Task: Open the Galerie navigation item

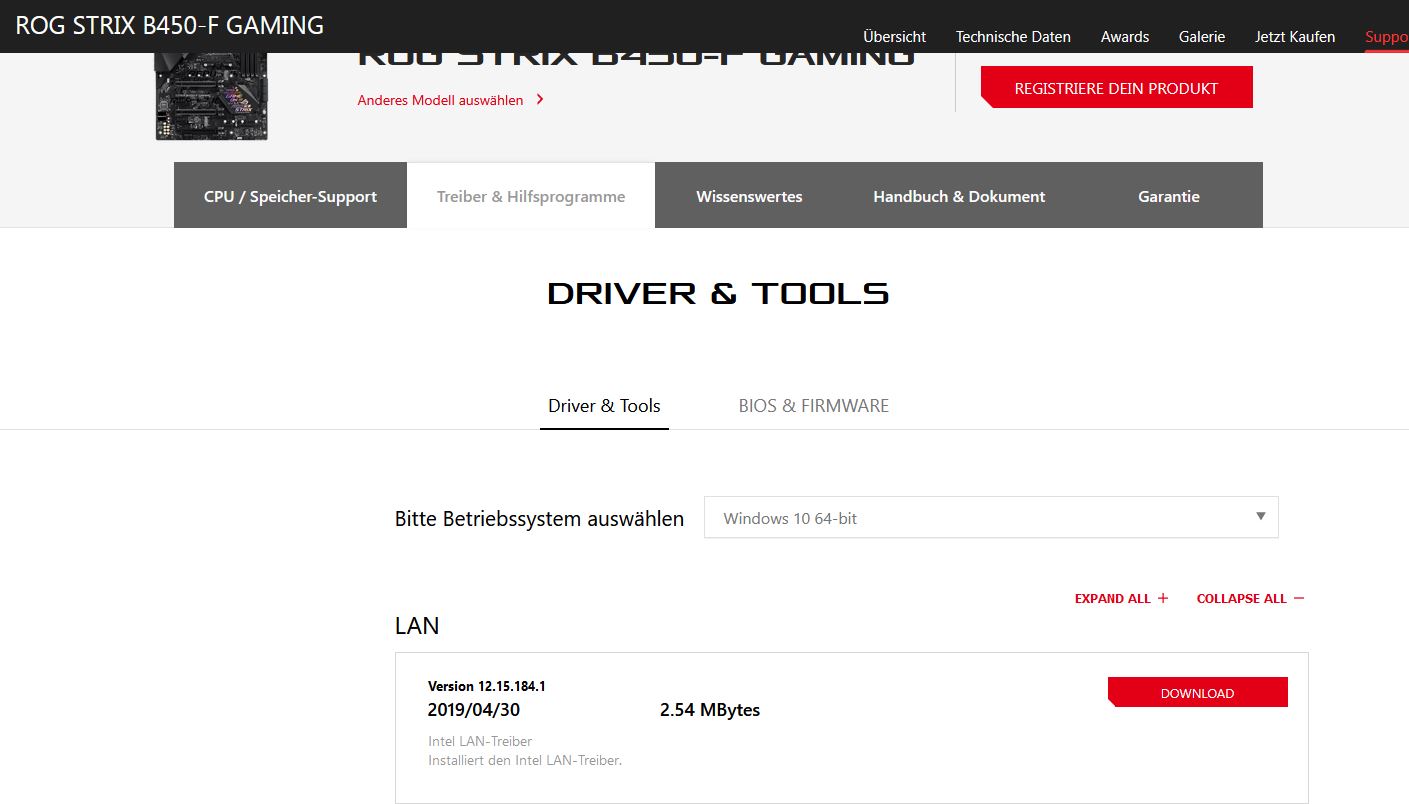Action: tap(1201, 36)
